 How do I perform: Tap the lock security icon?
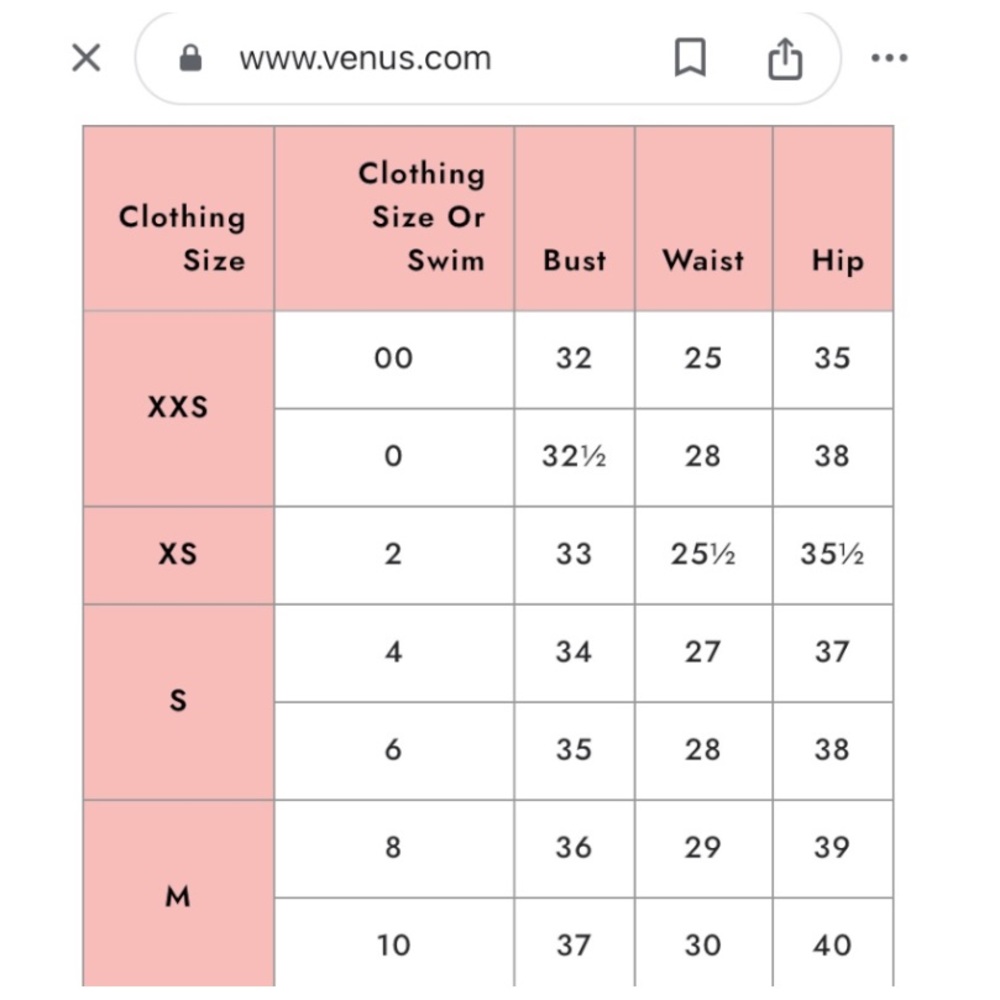point(190,58)
